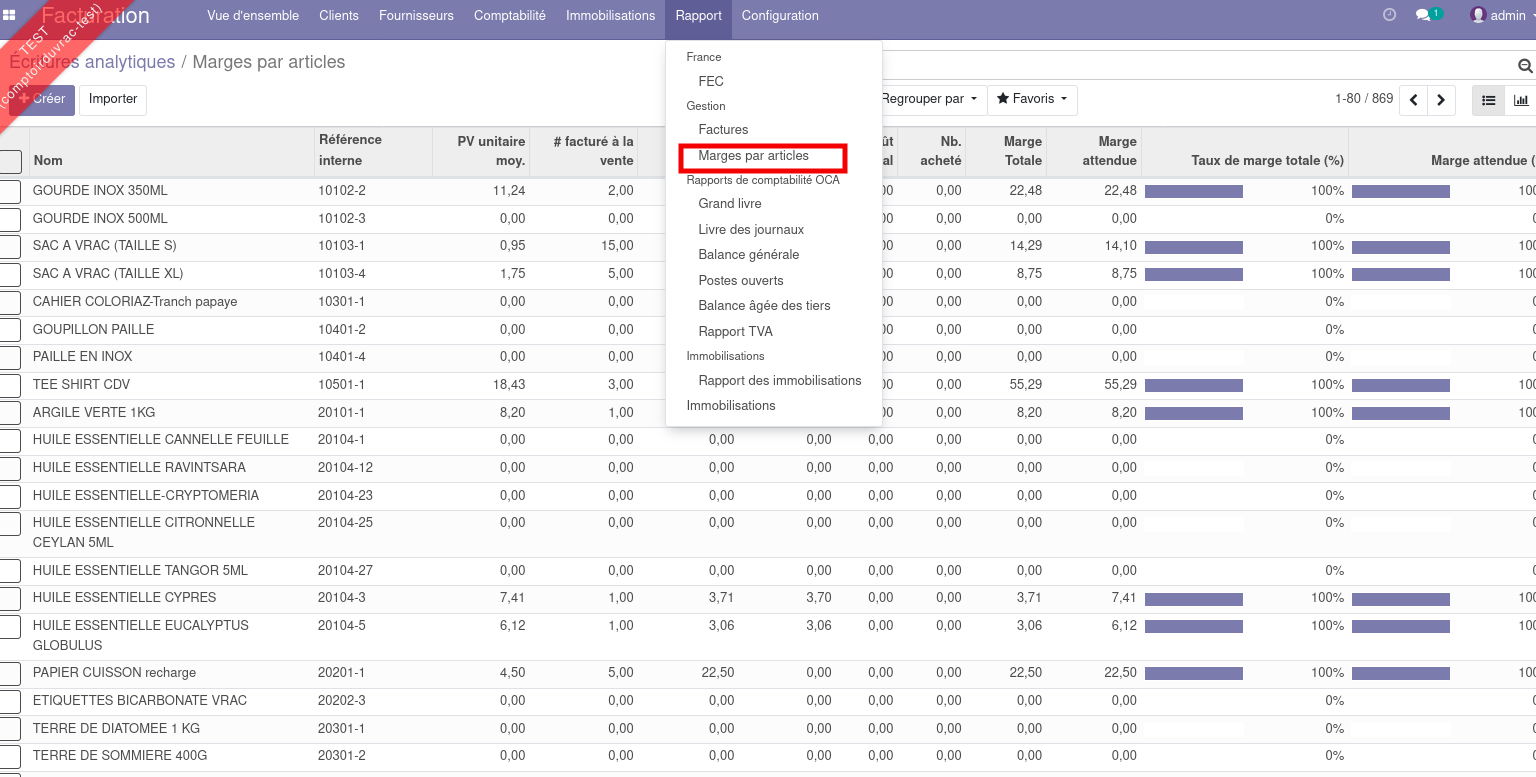Click the search magnifier icon

1524,65
